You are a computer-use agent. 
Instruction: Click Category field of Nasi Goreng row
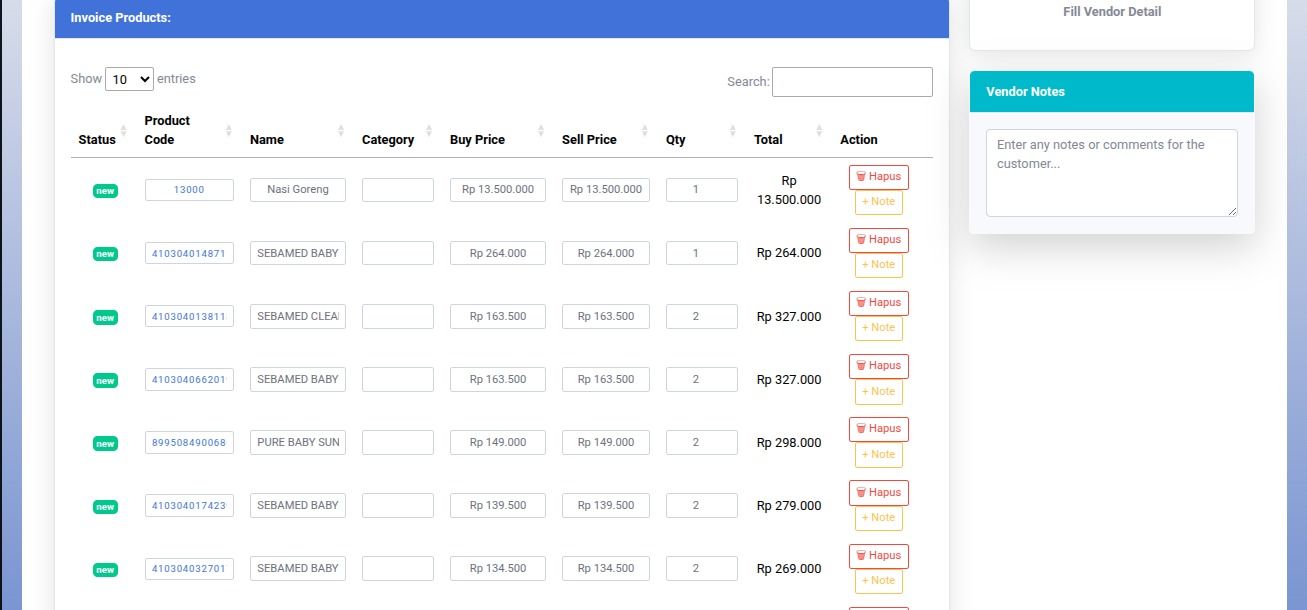(397, 190)
